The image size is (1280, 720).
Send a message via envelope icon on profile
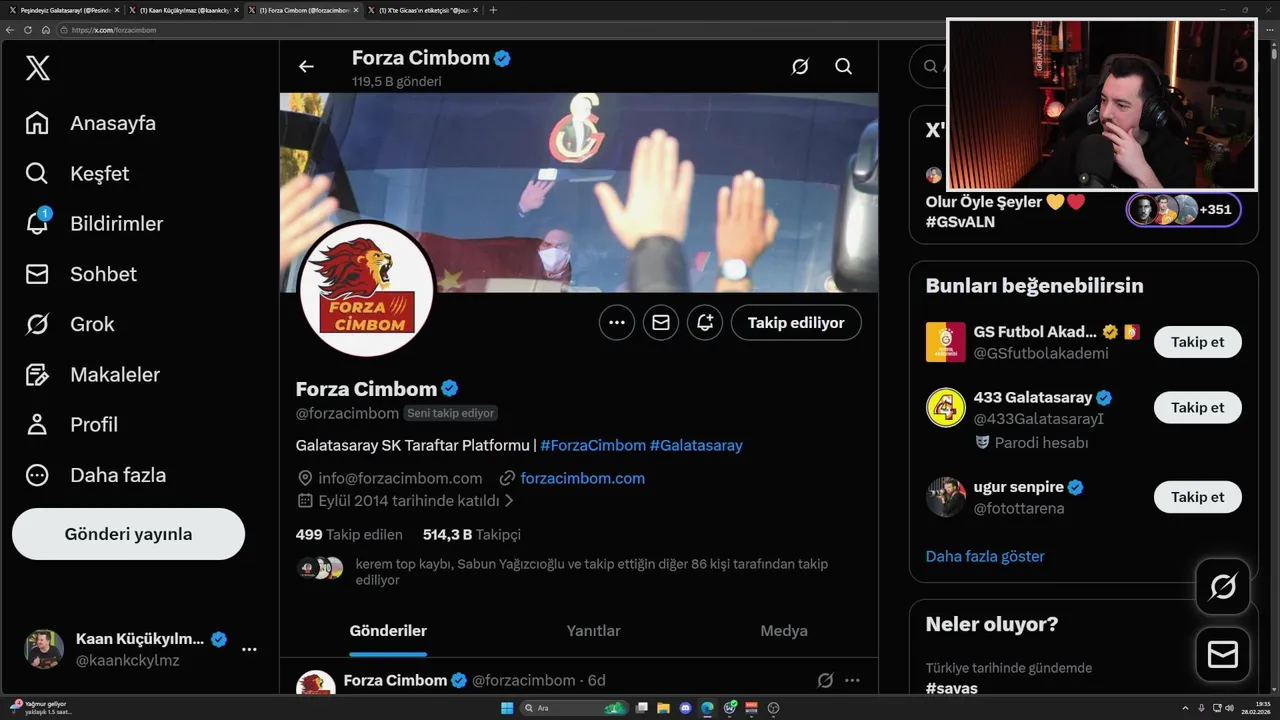tap(661, 322)
